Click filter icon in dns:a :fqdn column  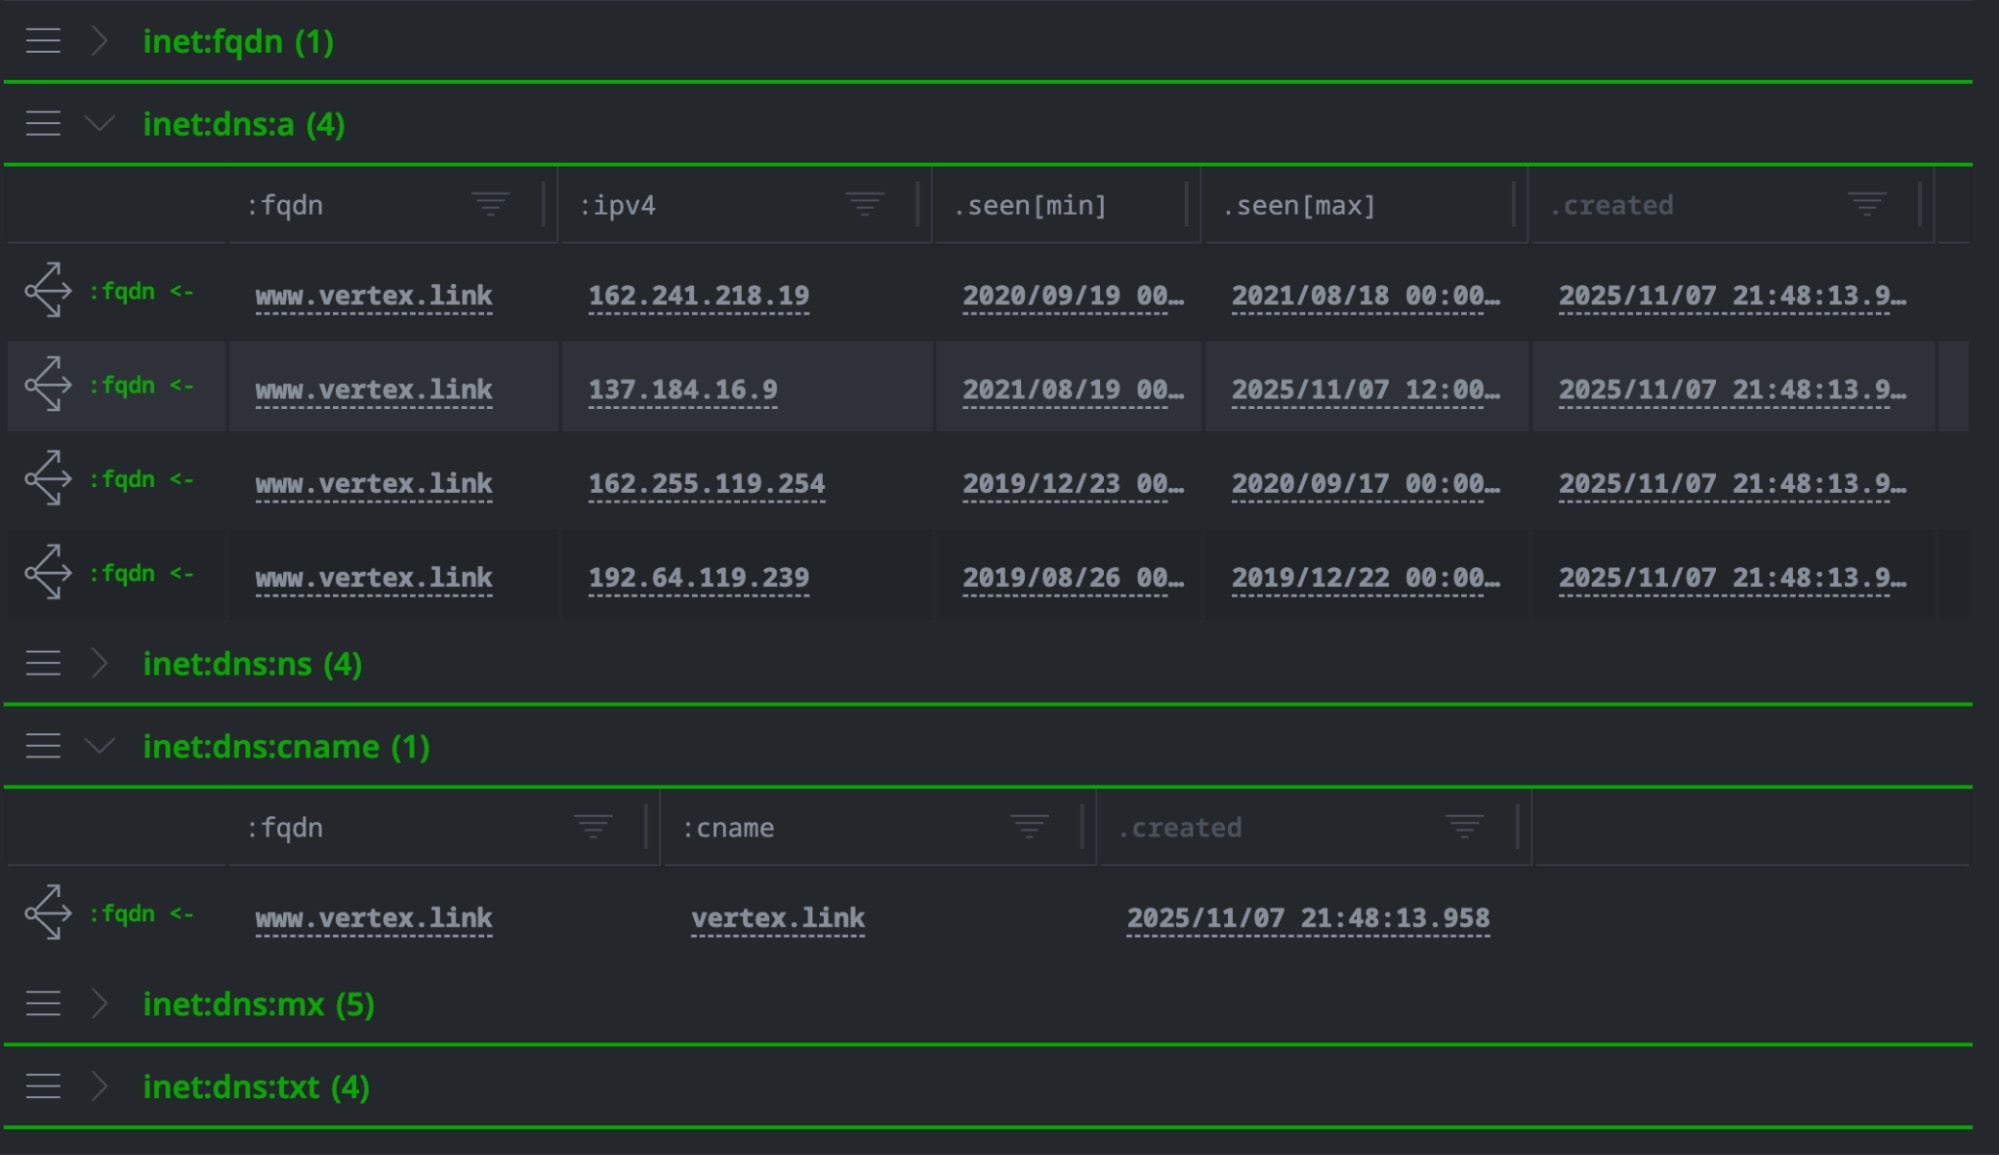click(490, 205)
